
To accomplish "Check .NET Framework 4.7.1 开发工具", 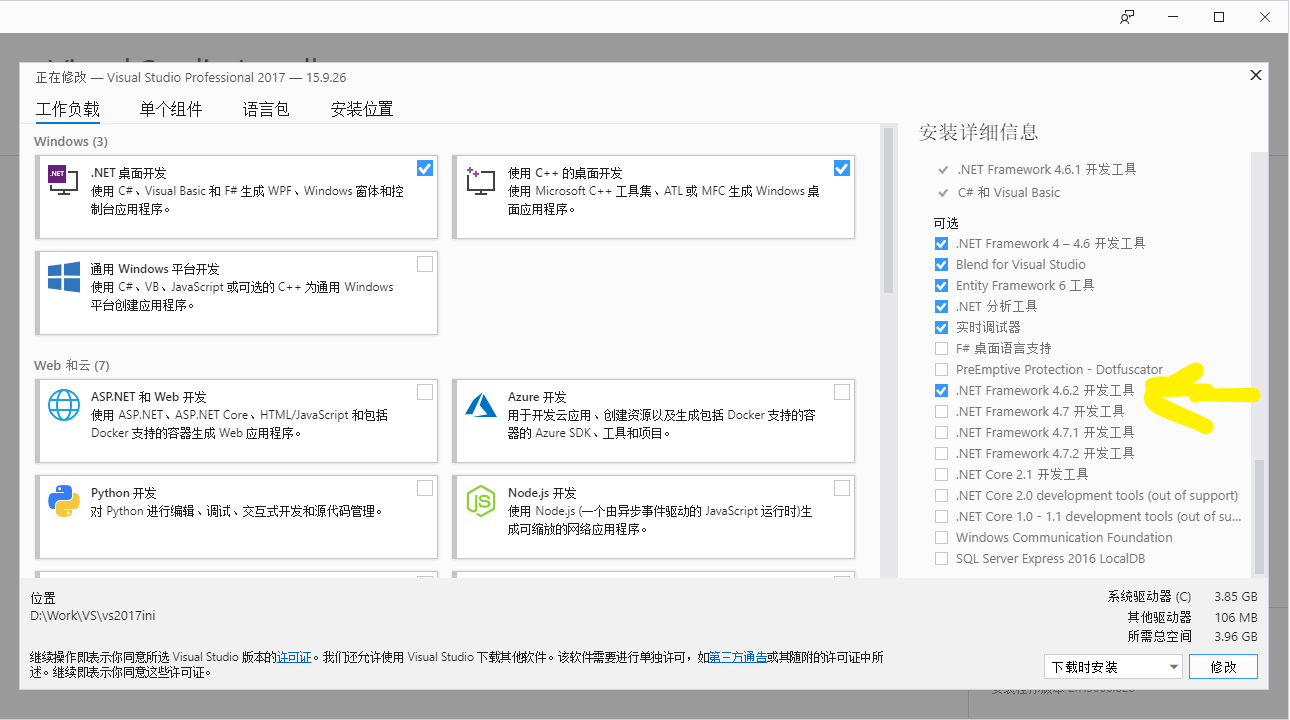I will (941, 432).
